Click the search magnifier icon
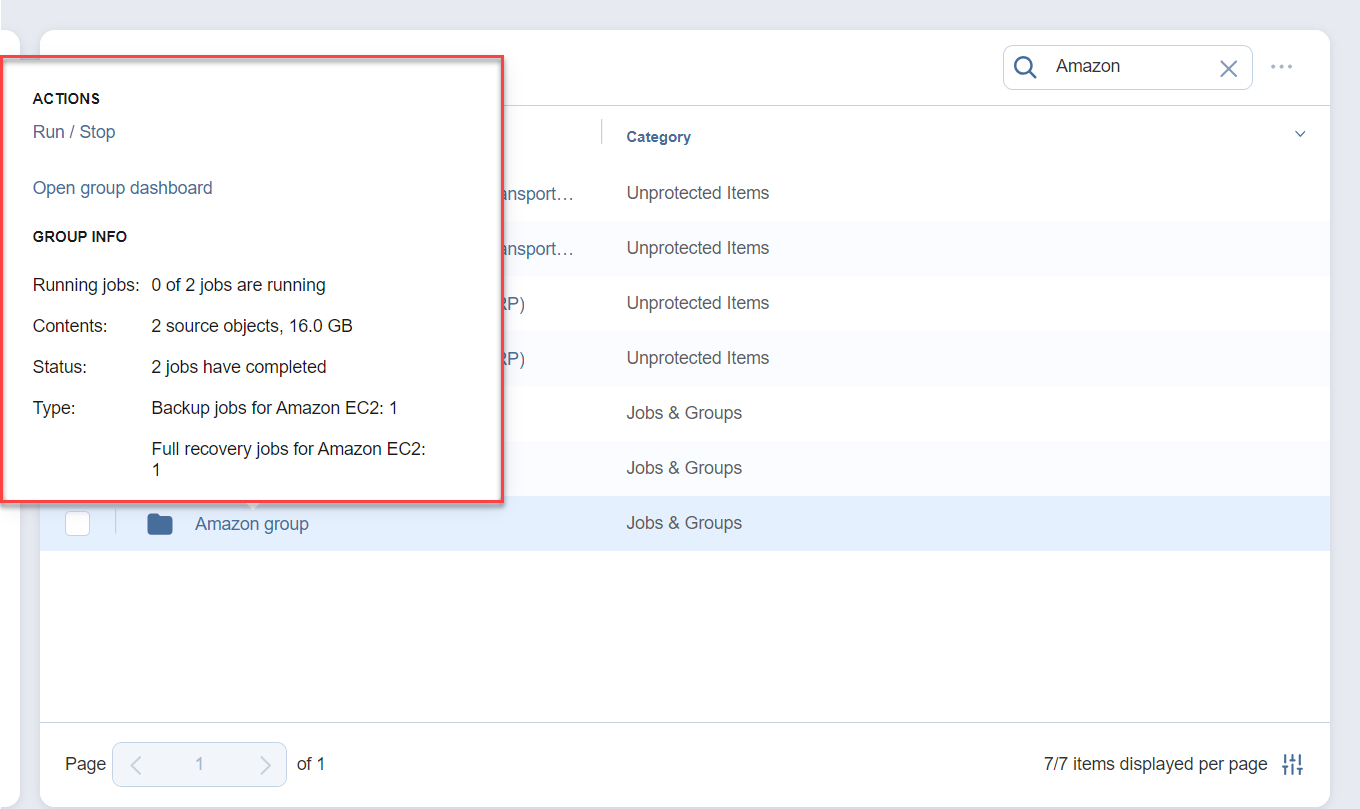 pos(1025,67)
